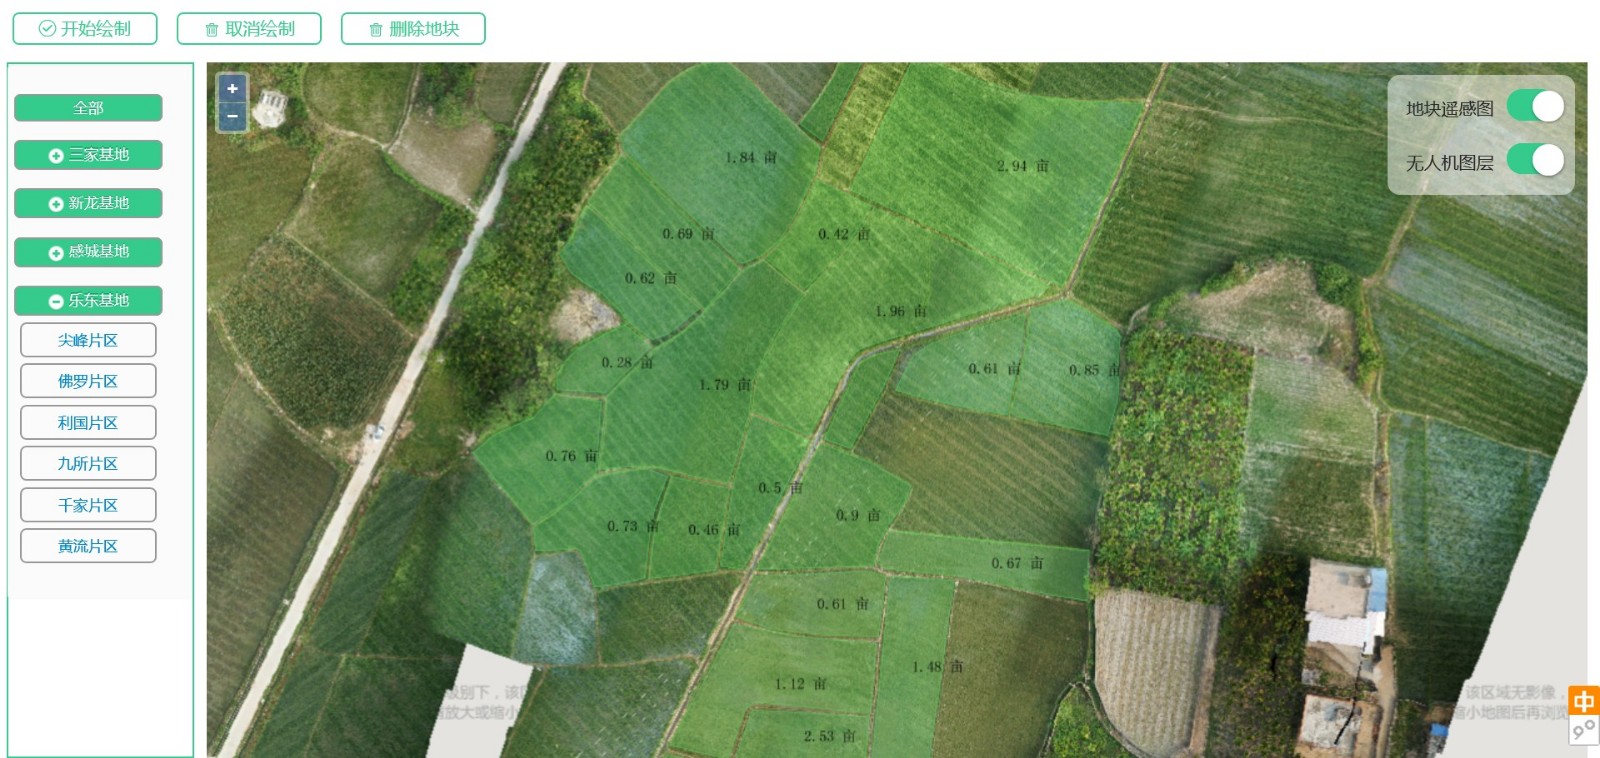The width and height of the screenshot is (1600, 758).
Task: Expand the 新龙基地 group
Action: pyautogui.click(x=88, y=203)
